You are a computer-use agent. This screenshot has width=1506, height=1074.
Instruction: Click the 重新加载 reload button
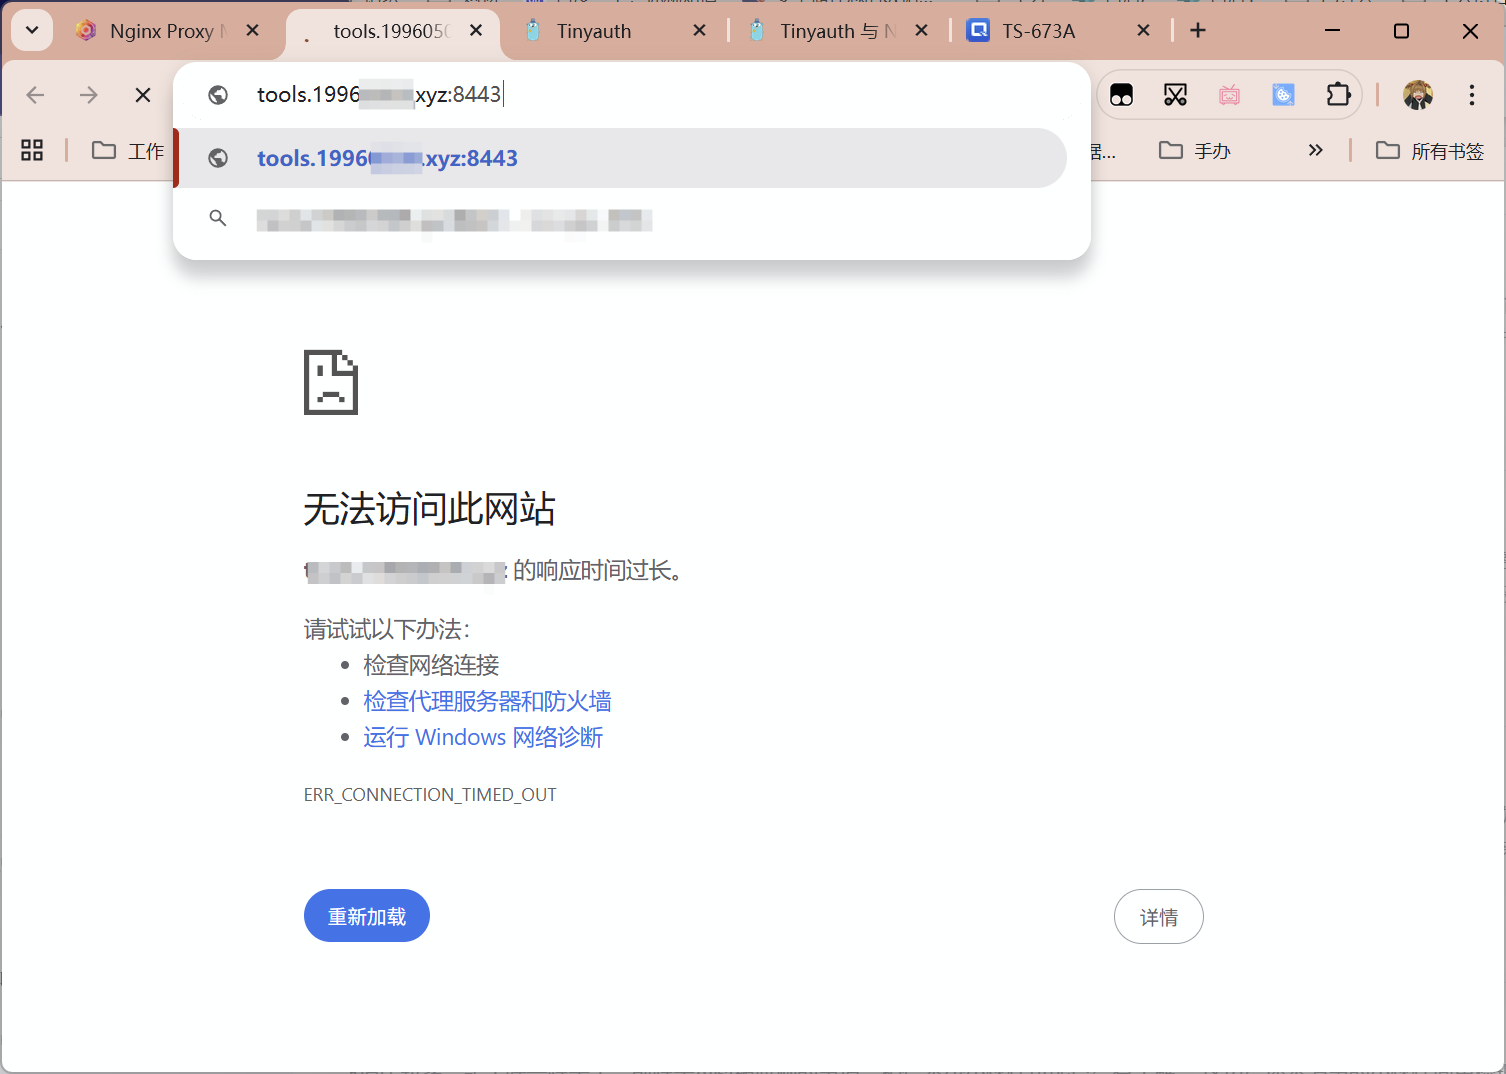366,915
